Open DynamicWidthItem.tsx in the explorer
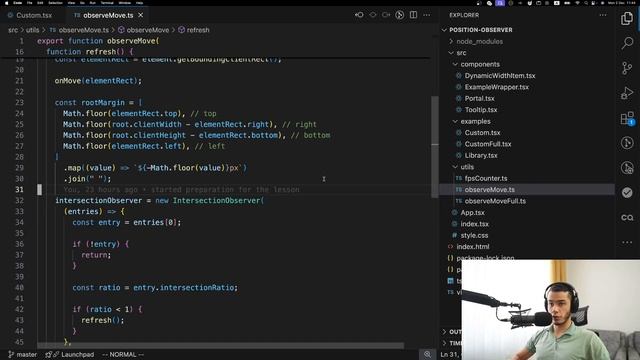This screenshot has width=640, height=360. click(x=500, y=76)
